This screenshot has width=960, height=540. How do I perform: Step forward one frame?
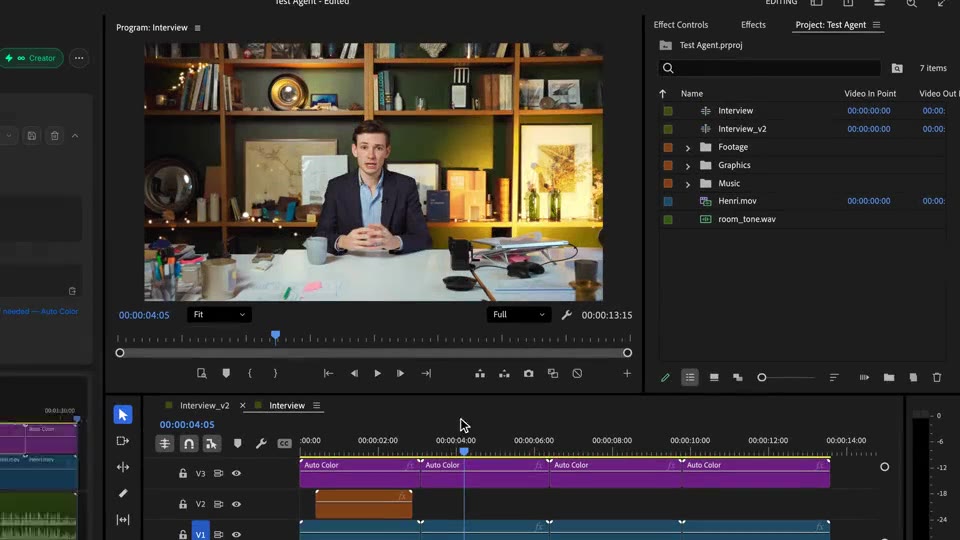[400, 373]
